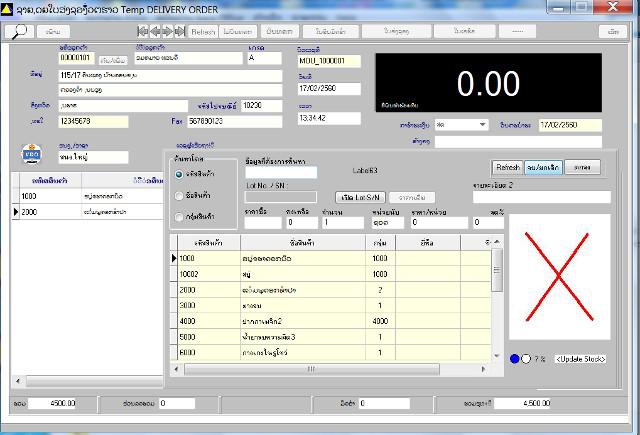Select the third search type radio button
Screen dimensions: 640x435
click(x=180, y=217)
